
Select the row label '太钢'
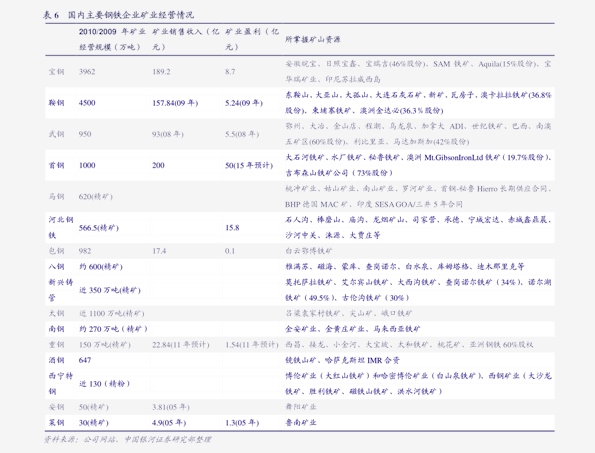pos(57,313)
